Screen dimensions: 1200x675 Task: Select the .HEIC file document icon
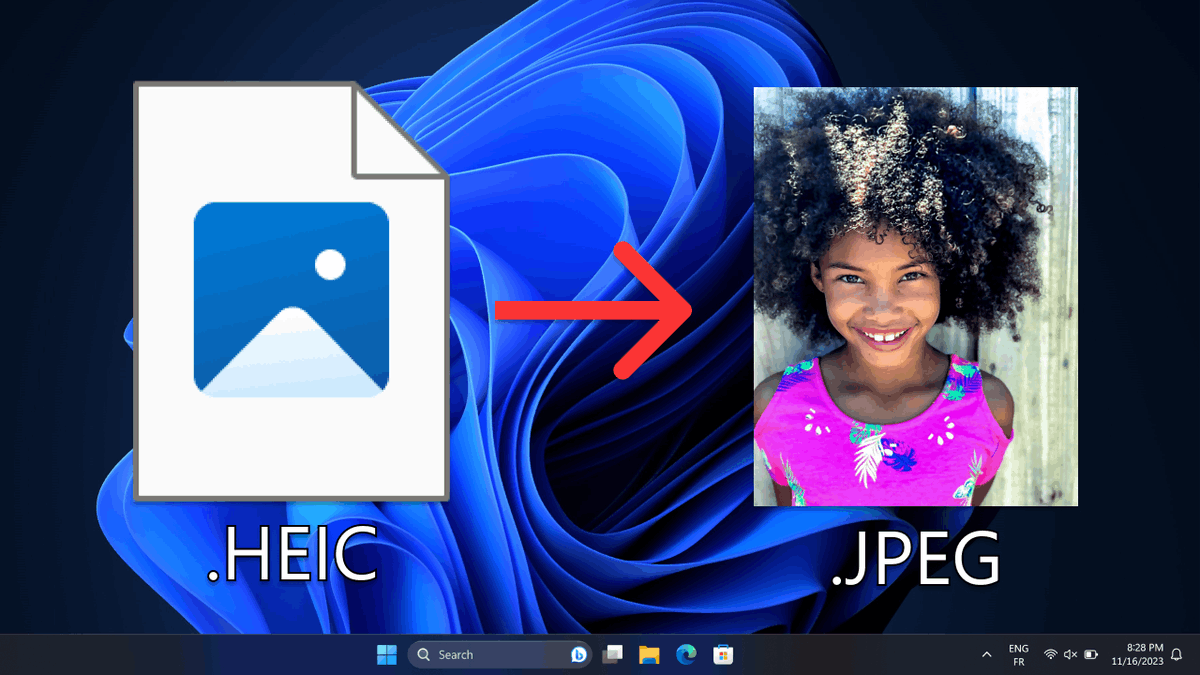[x=292, y=291]
